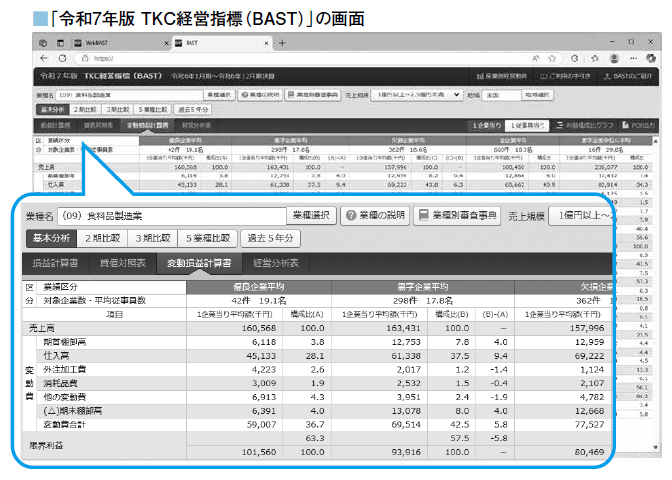Open the 経営分析表 tab in the enlarged callout

pyautogui.click(x=276, y=263)
